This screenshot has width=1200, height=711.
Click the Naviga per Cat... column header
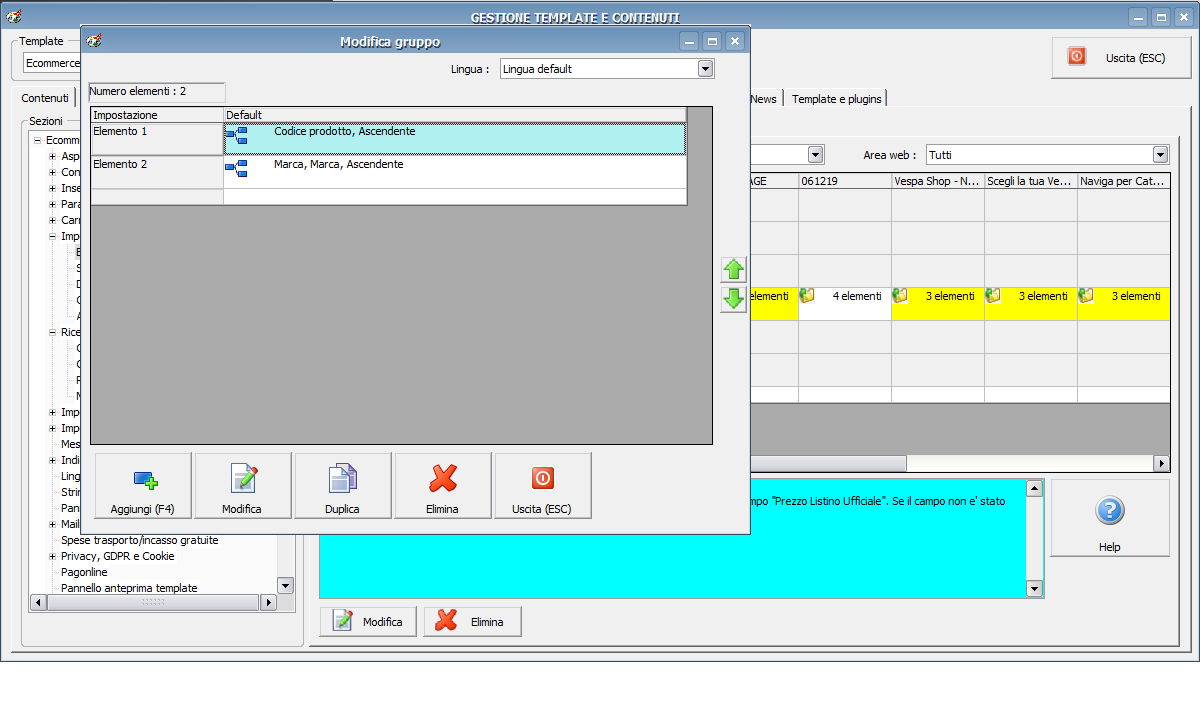click(x=1123, y=181)
